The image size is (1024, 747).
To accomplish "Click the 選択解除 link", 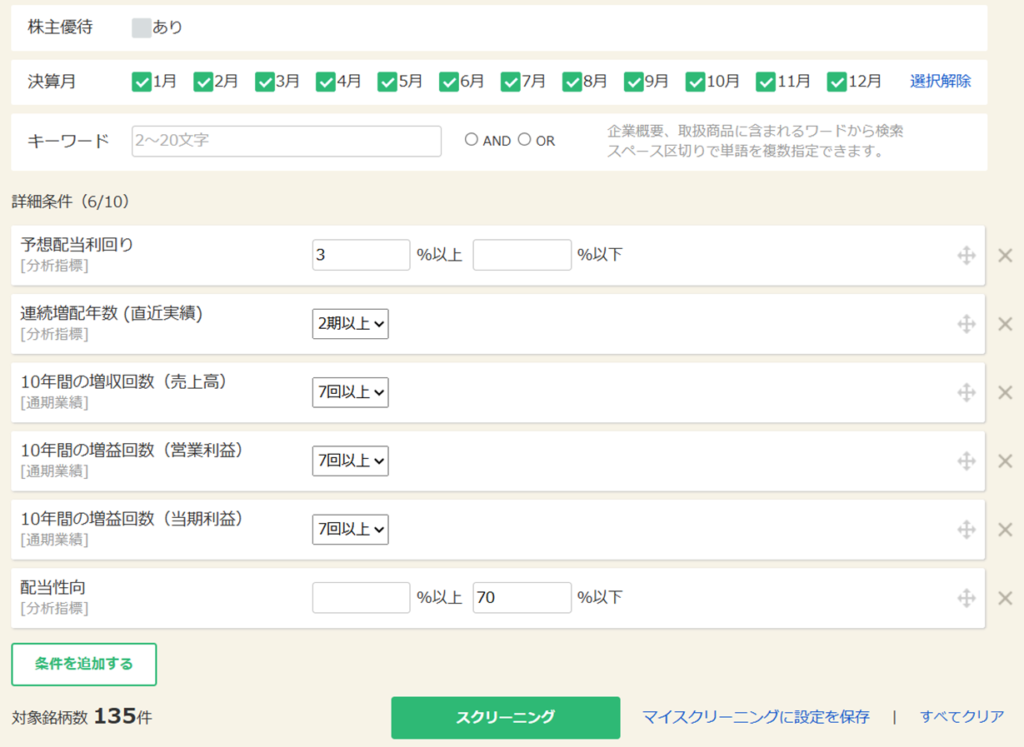I will tap(940, 81).
